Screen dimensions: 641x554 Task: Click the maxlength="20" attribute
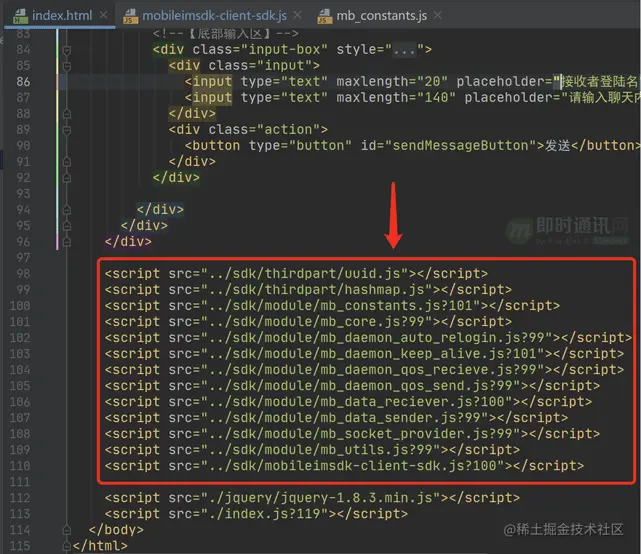(392, 81)
